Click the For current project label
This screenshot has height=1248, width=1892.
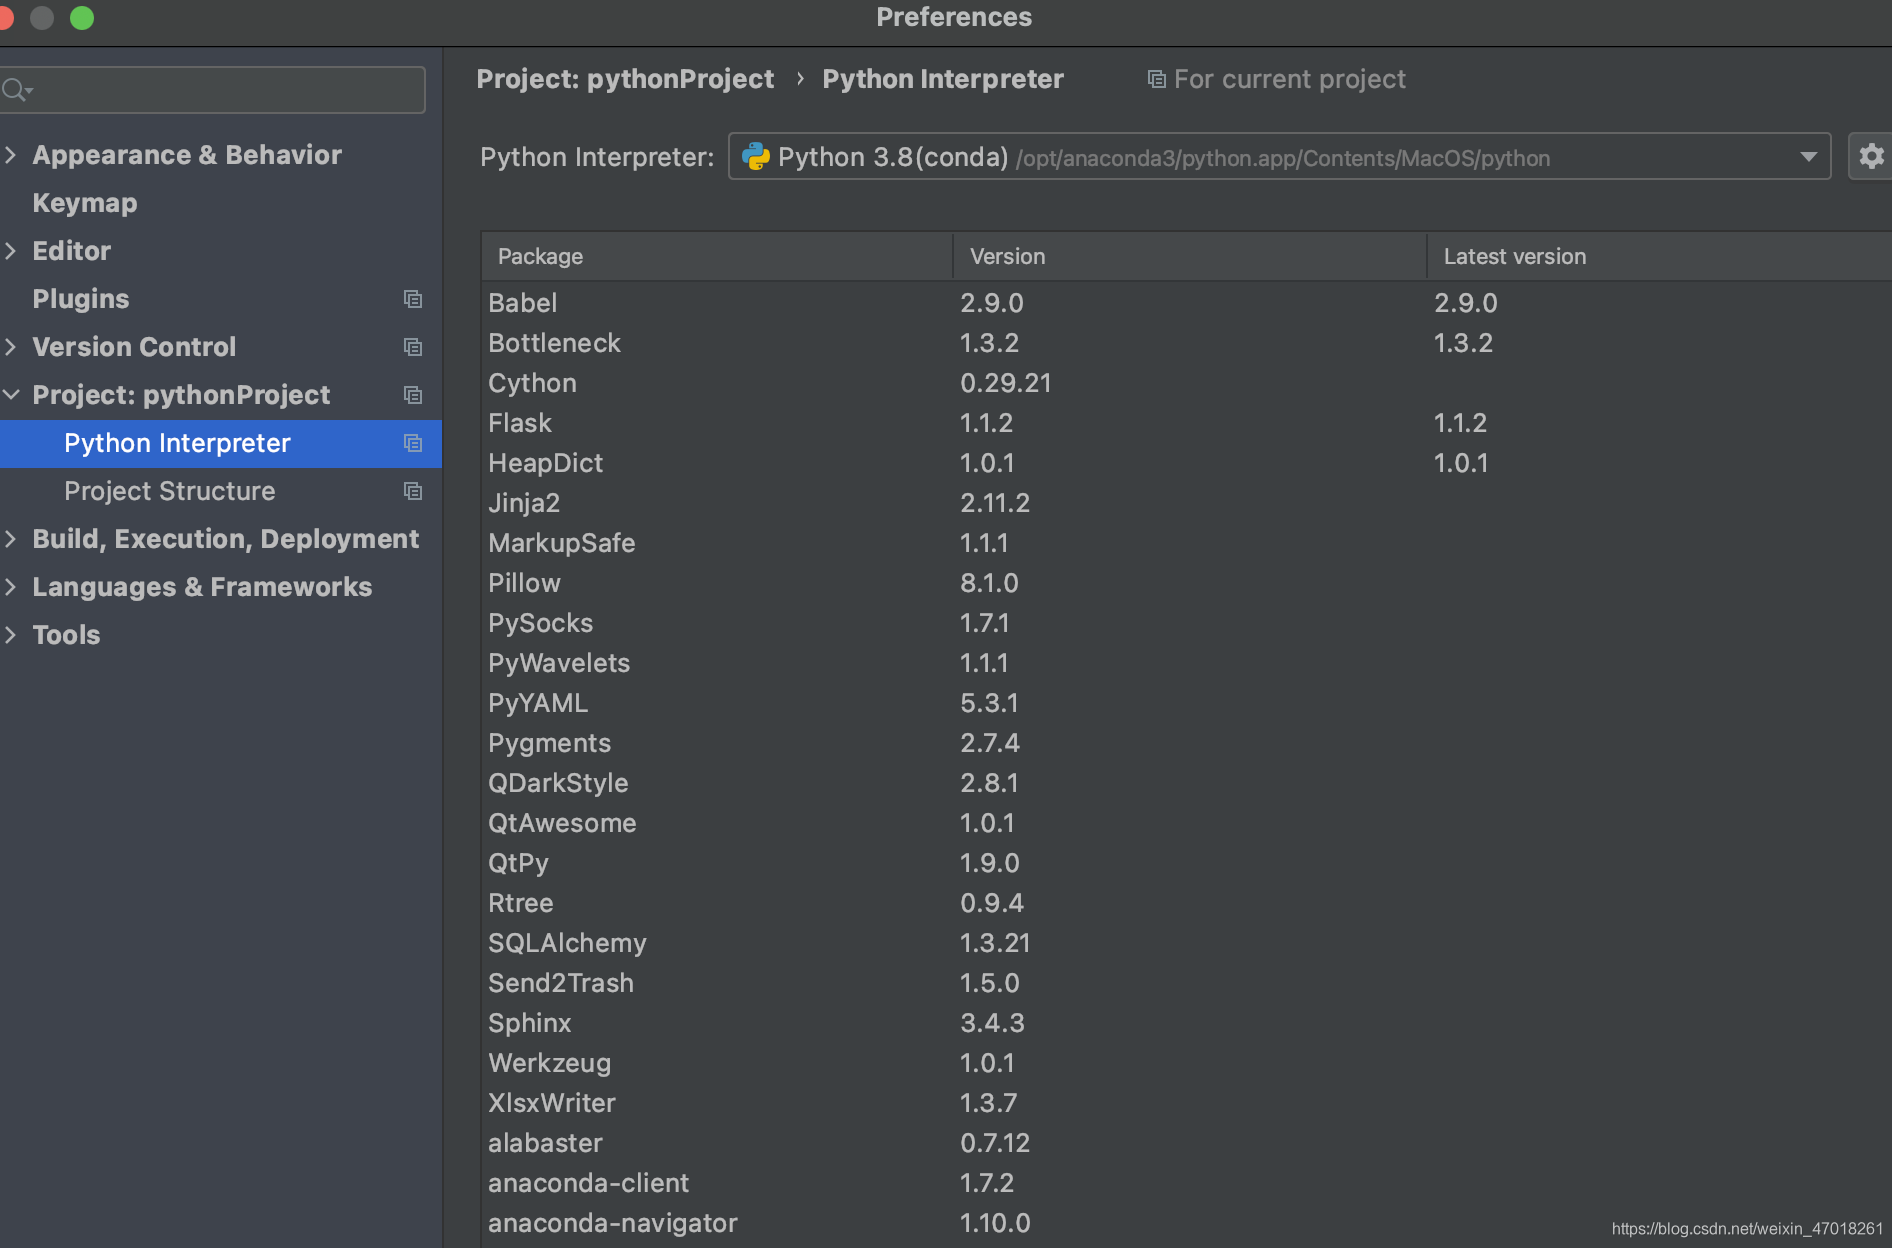[x=1290, y=79]
